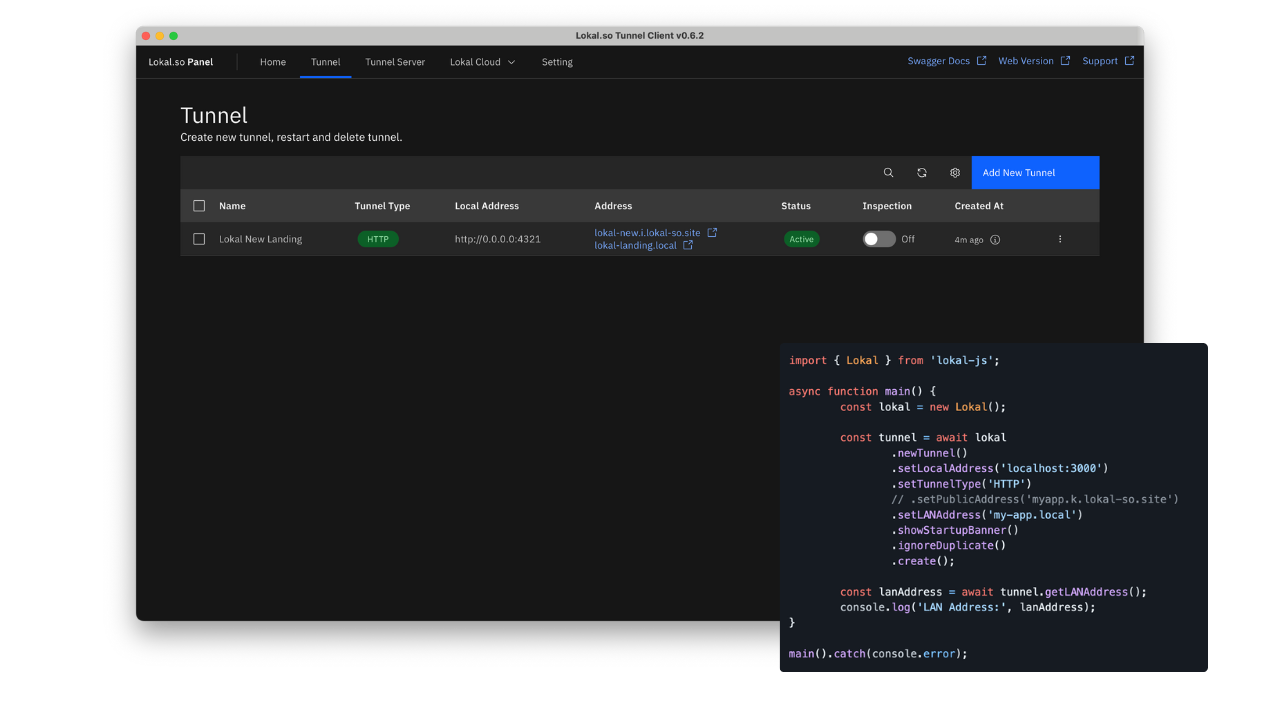Open the Web Version link
The image size is (1280, 720).
[x=1026, y=61]
